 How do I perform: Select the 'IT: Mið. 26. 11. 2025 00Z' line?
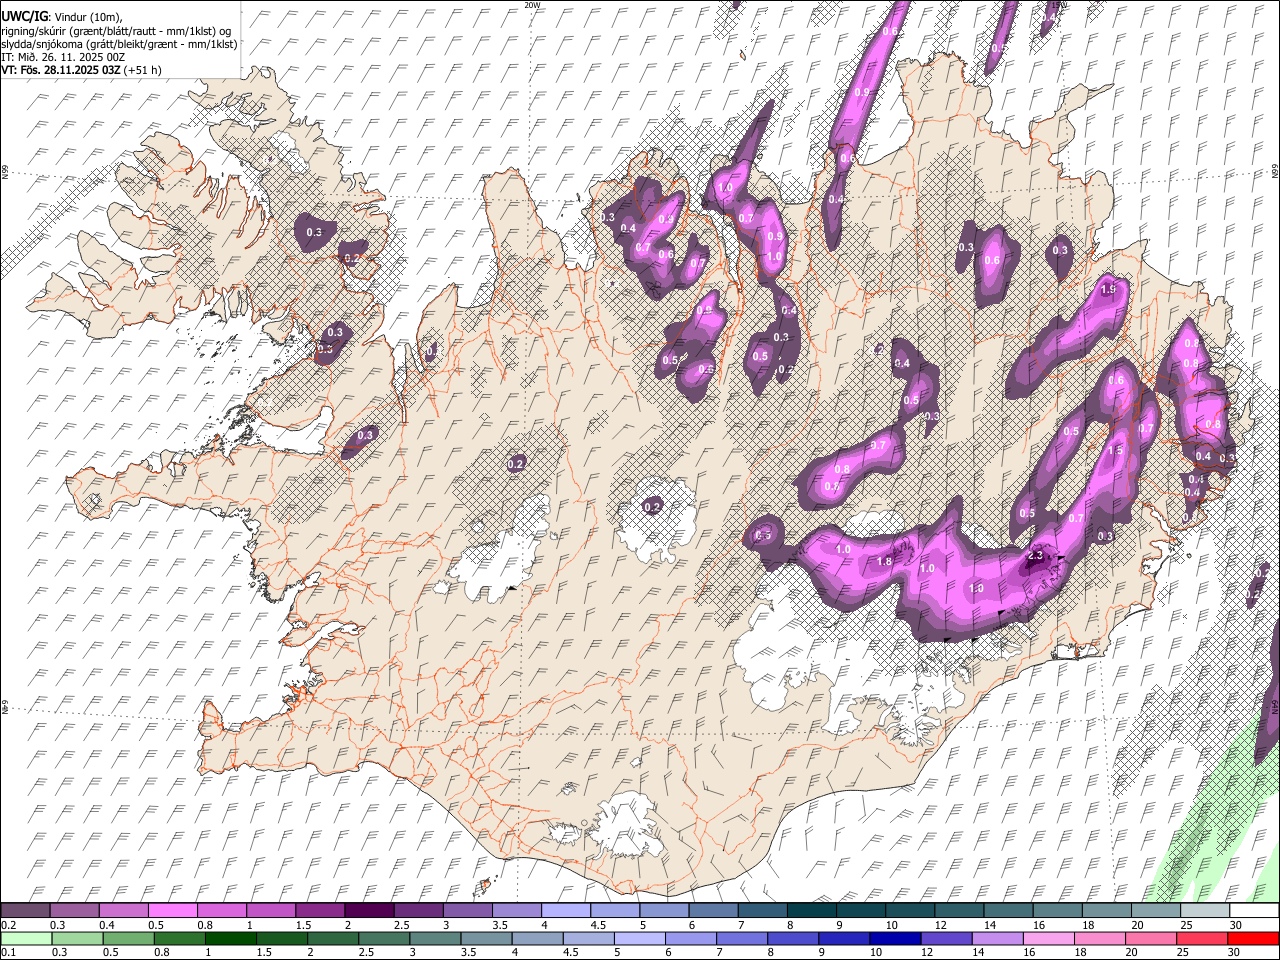point(63,57)
